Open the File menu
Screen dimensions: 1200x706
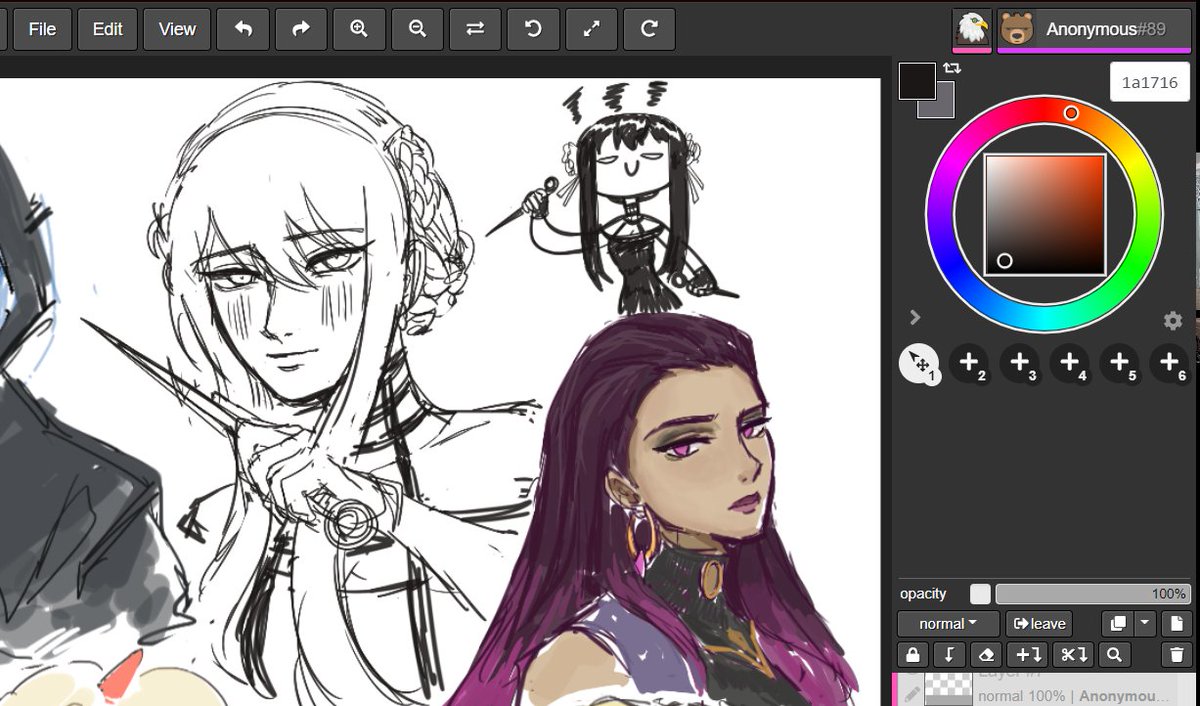pos(42,29)
